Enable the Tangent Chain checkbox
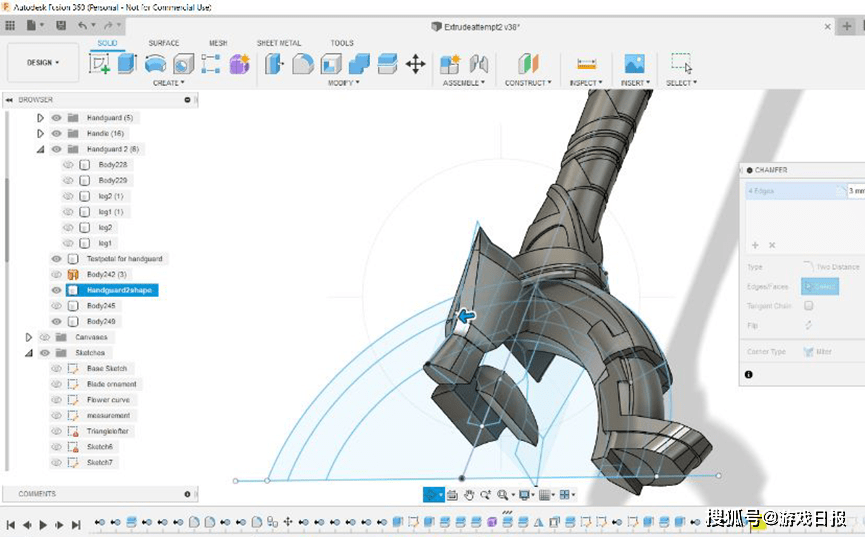 pos(808,306)
